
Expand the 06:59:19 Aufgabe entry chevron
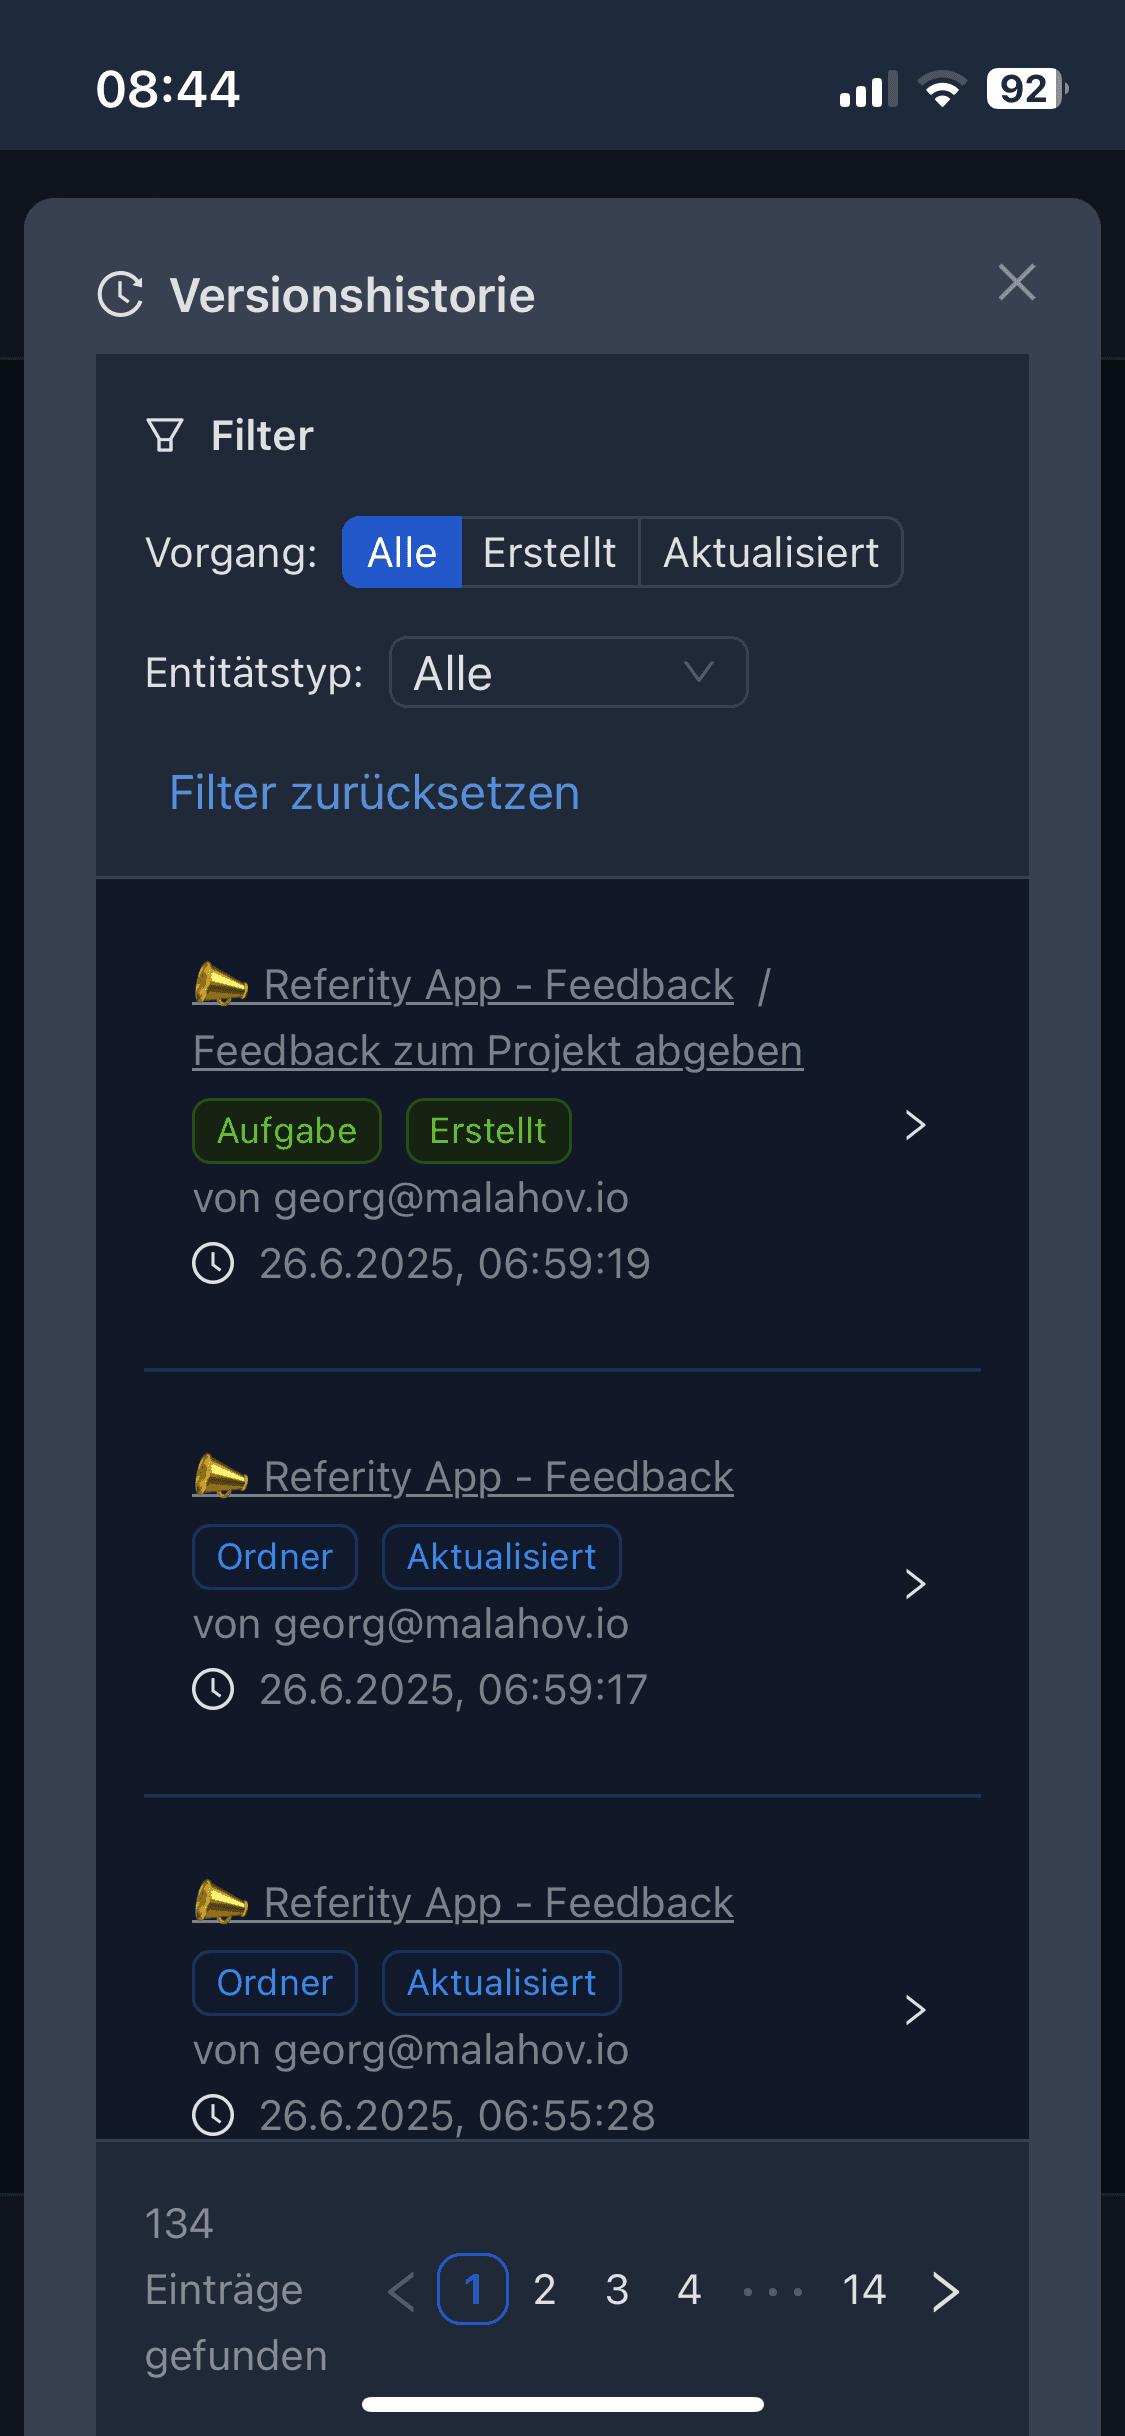click(915, 1125)
